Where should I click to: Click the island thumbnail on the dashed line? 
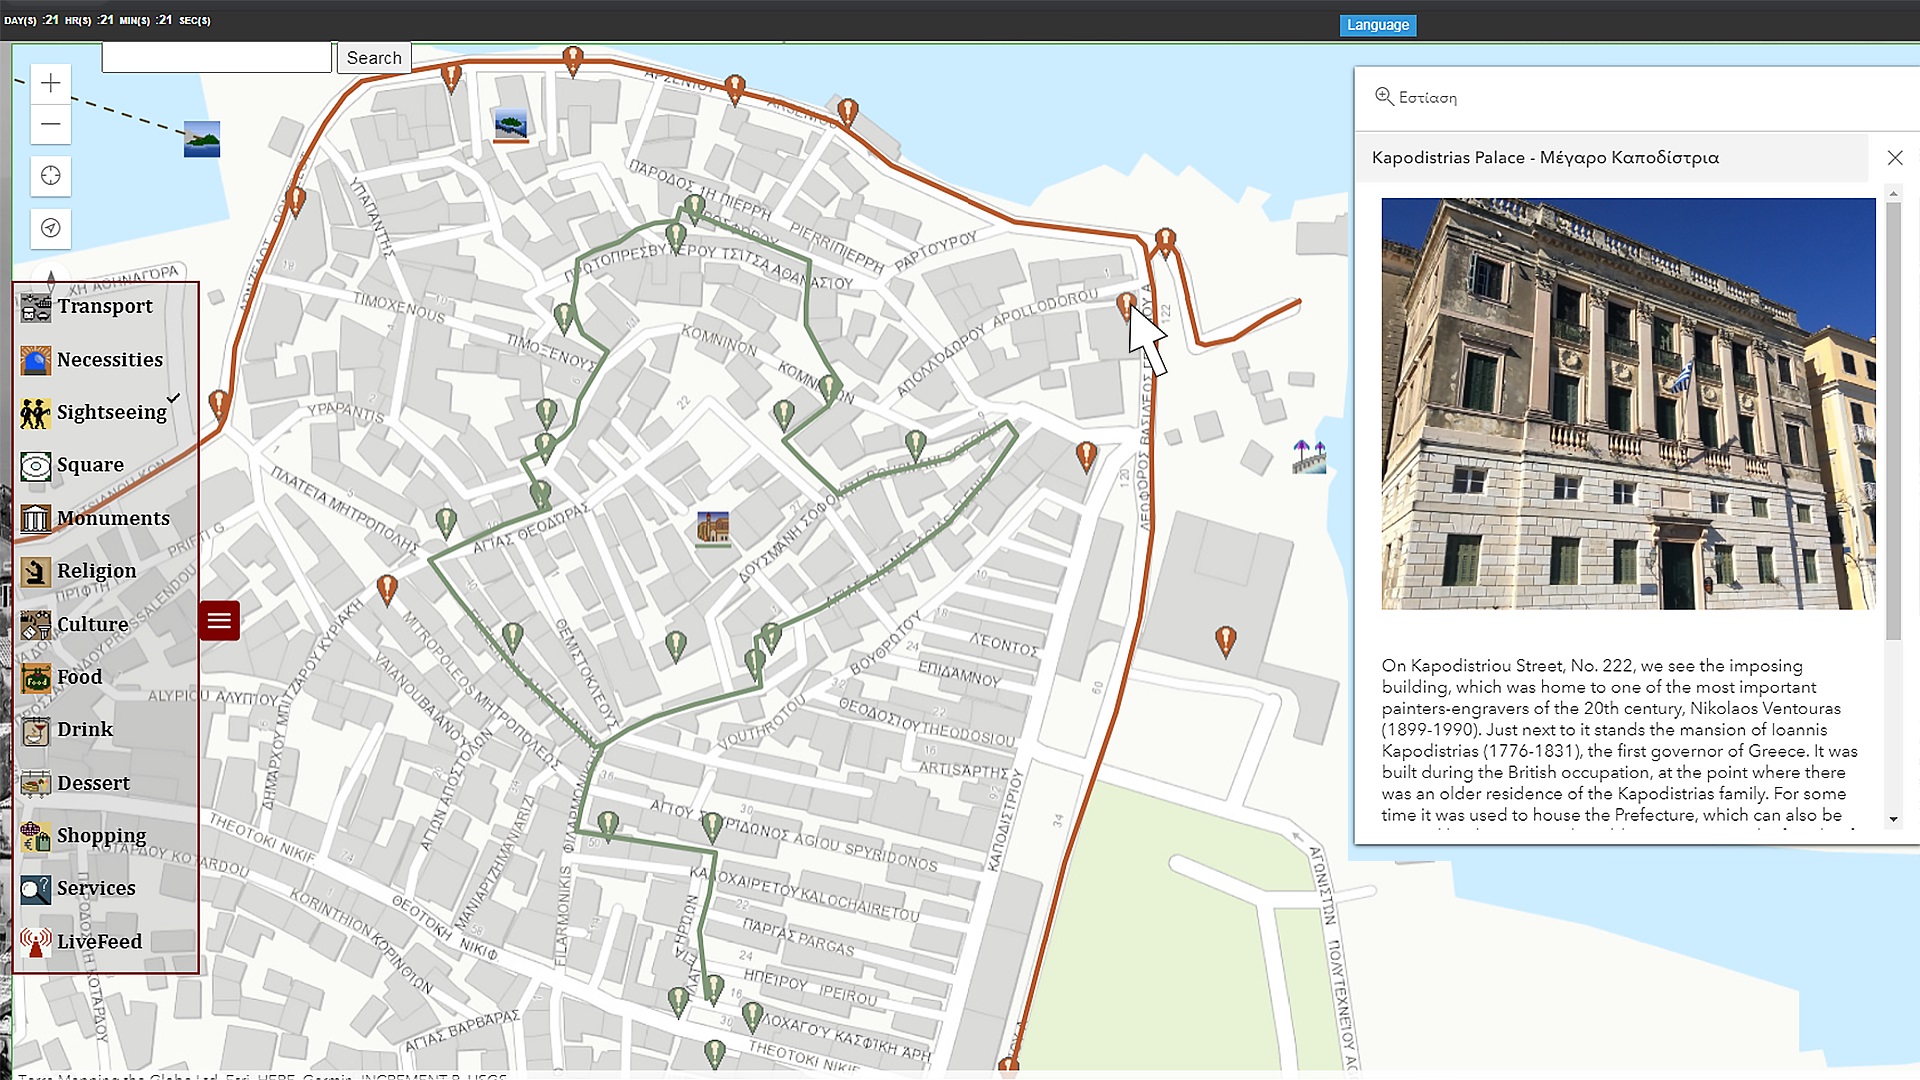click(x=202, y=140)
